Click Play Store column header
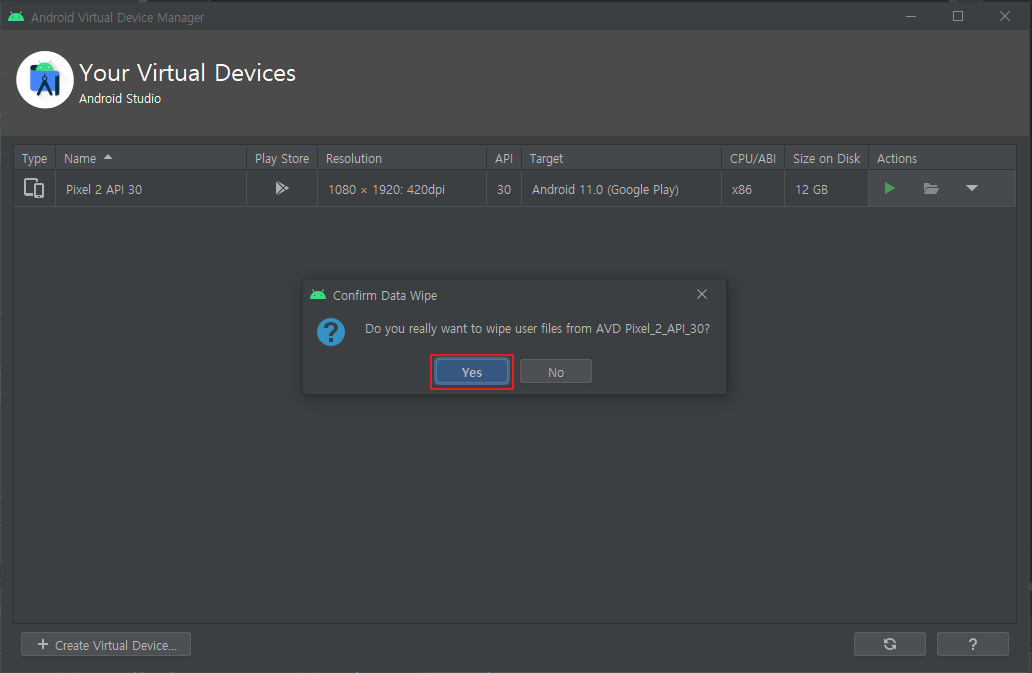 [282, 159]
